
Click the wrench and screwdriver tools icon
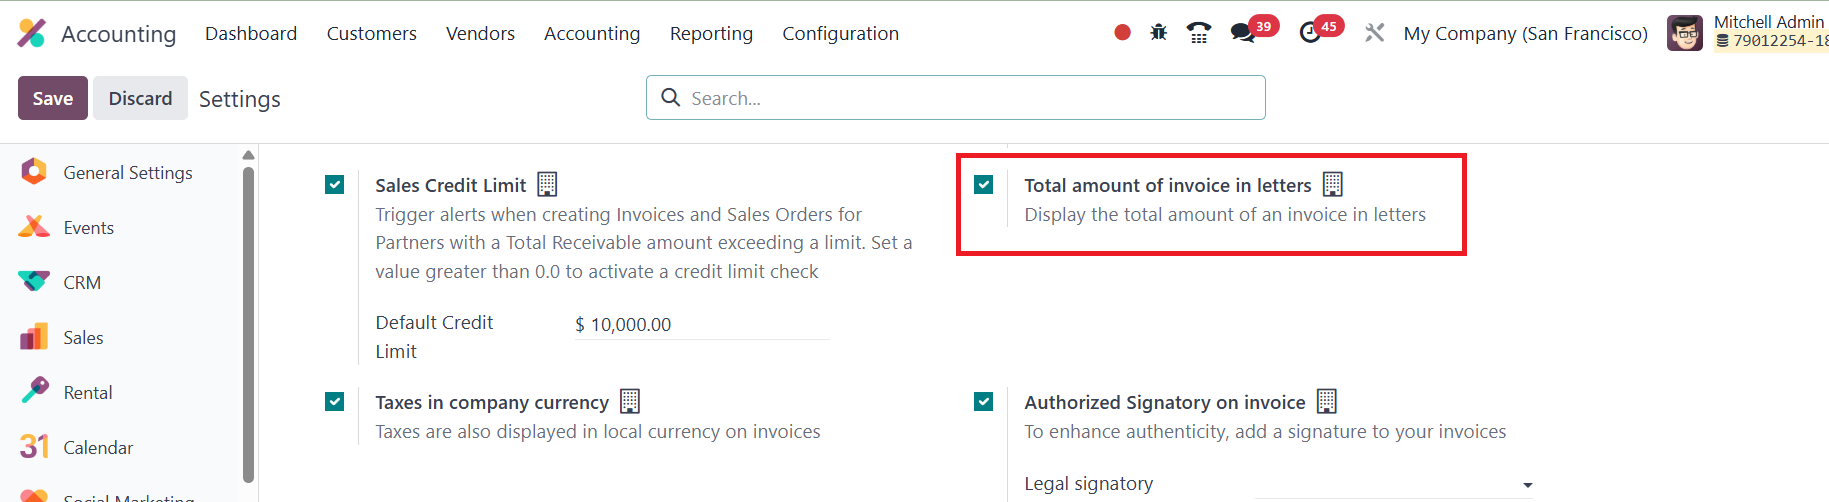1375,33
